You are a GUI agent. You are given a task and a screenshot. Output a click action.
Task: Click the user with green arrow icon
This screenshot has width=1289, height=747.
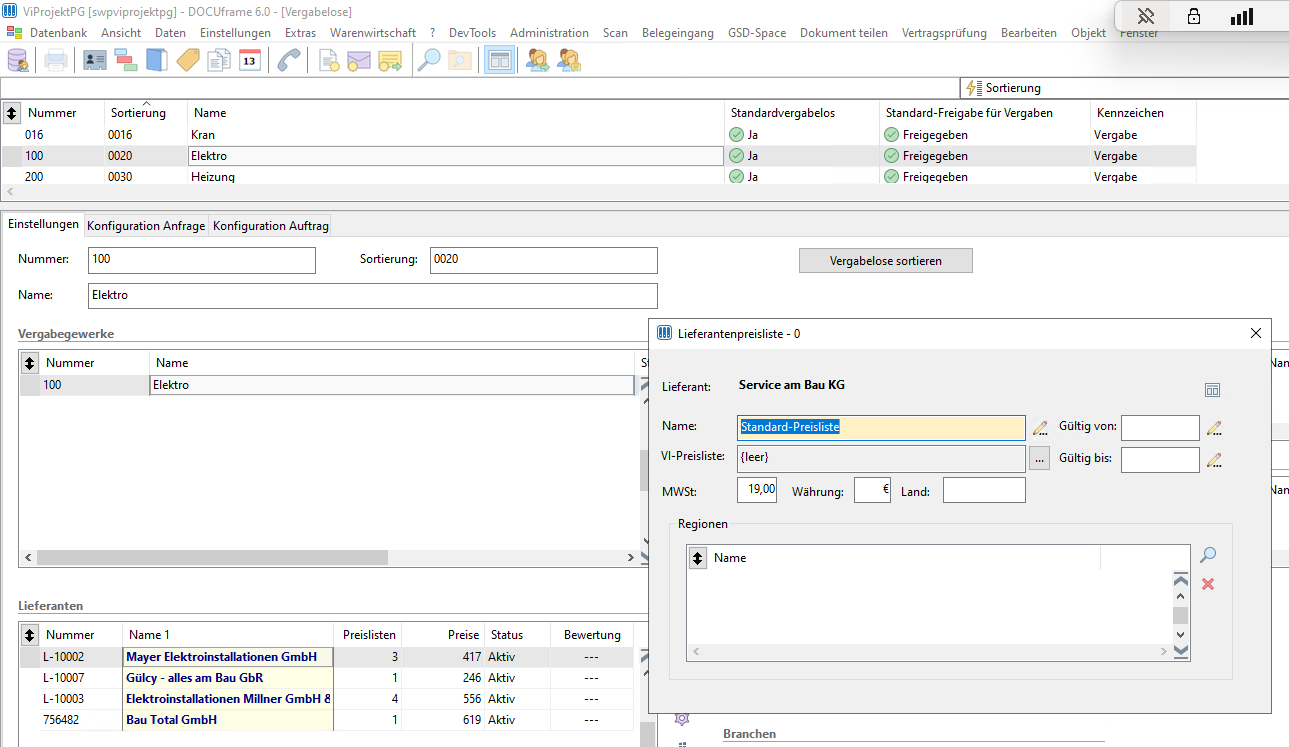coord(538,60)
